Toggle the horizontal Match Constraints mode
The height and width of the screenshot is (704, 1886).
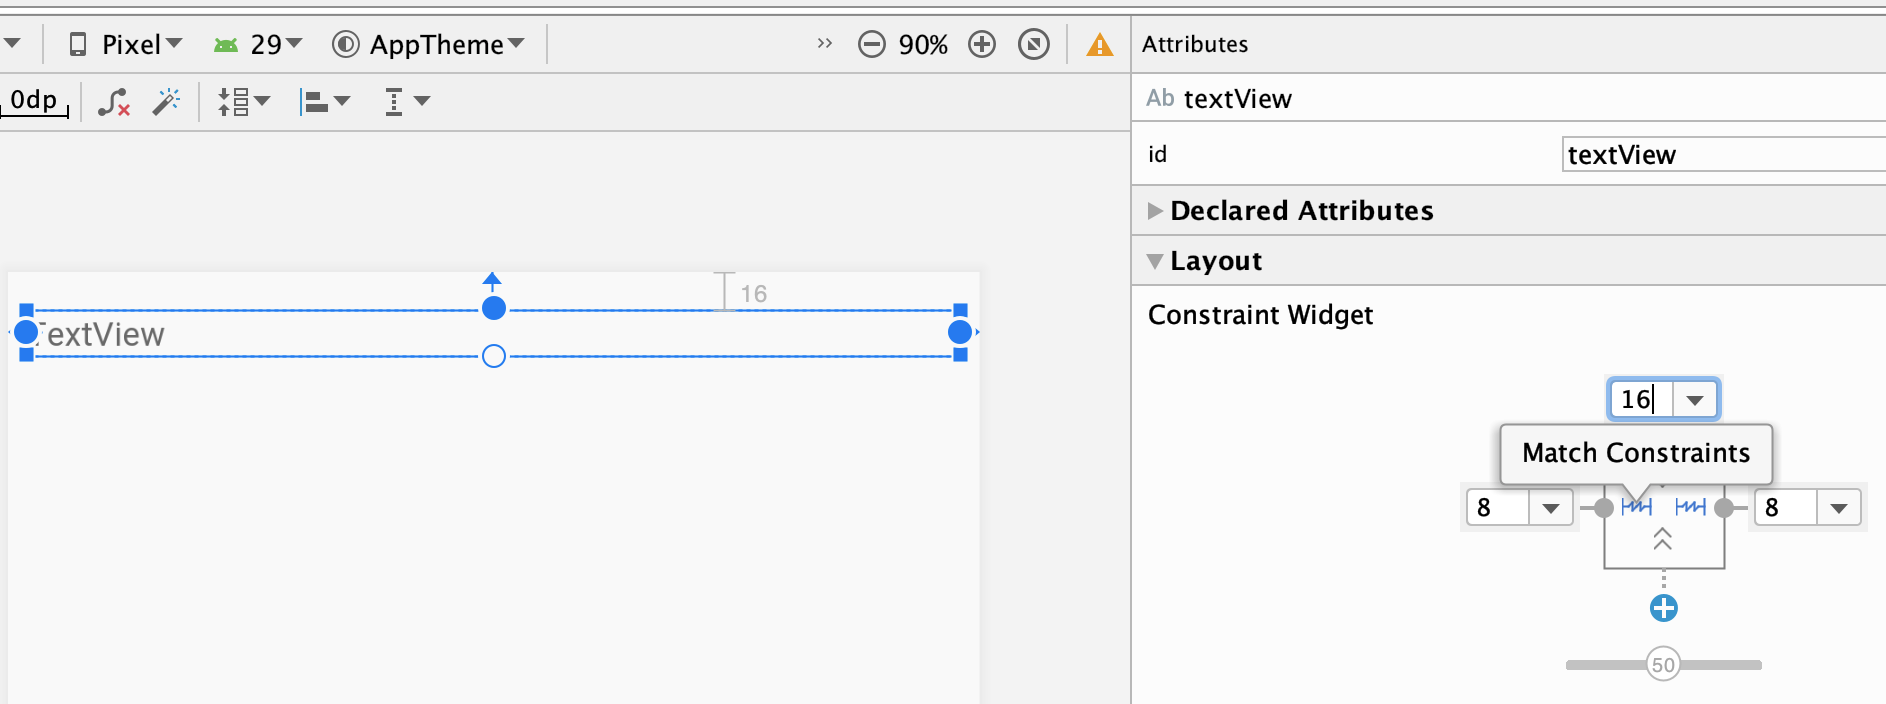click(1639, 507)
